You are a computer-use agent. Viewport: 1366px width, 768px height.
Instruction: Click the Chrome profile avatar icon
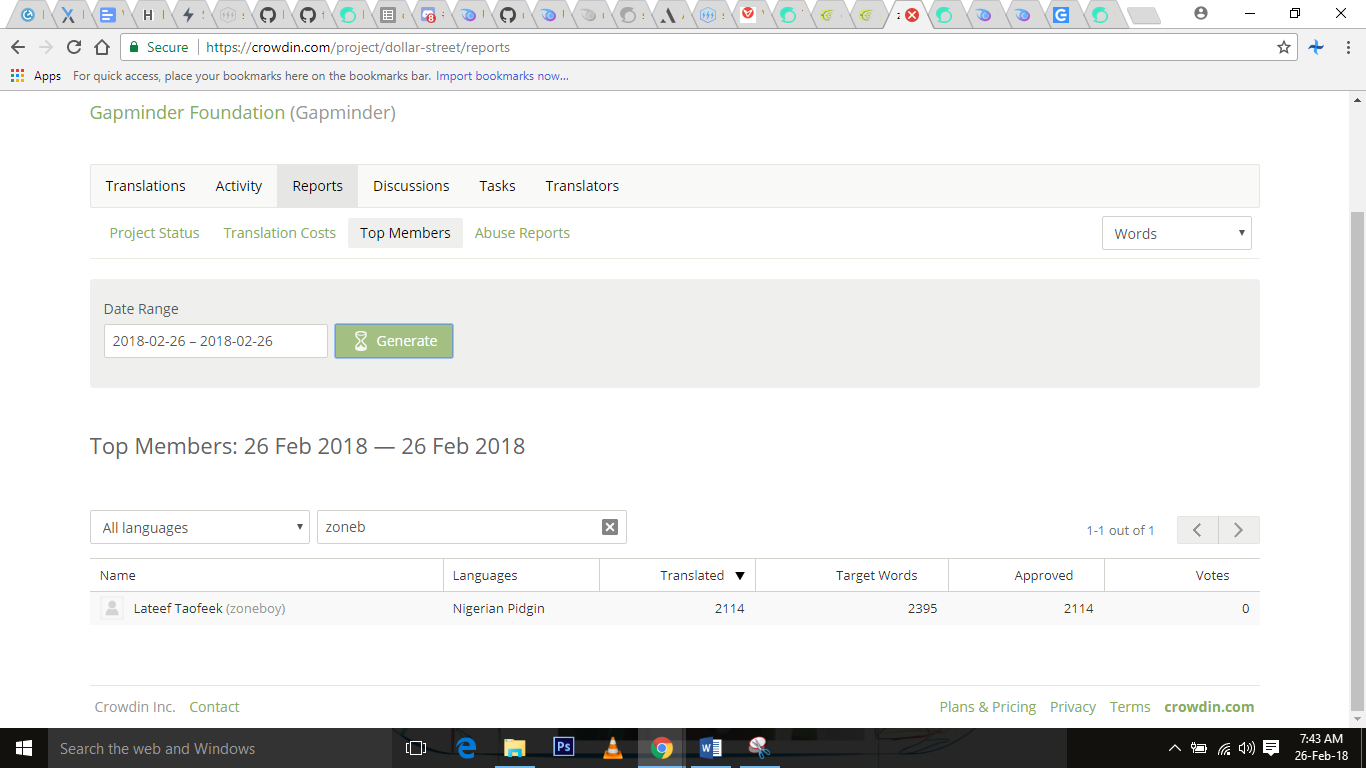(1201, 14)
